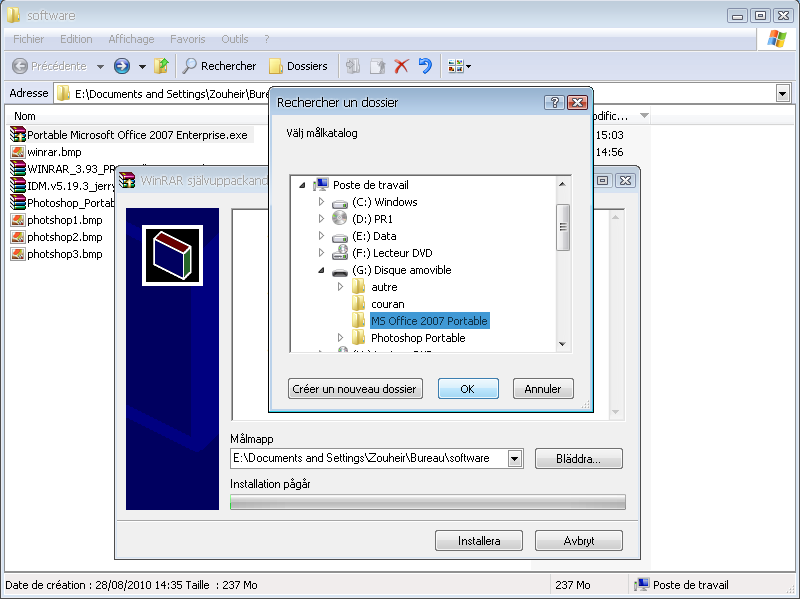Select the (F:) Lecteur DVD icon
800x599 pixels.
(x=340, y=253)
